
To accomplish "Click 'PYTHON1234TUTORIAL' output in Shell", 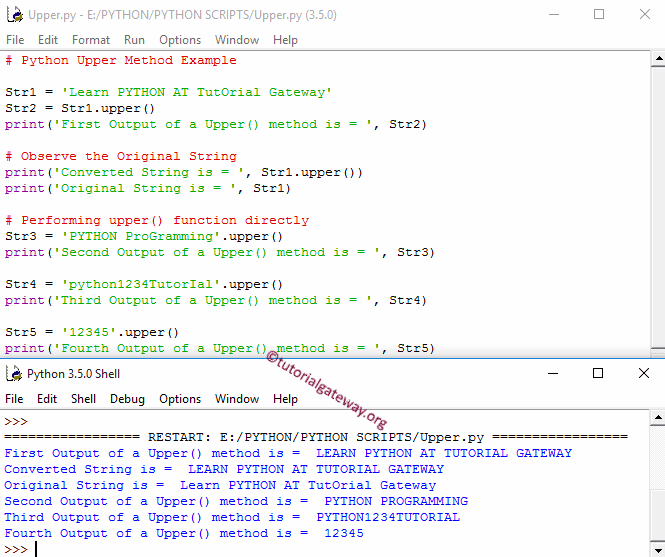I will point(388,517).
